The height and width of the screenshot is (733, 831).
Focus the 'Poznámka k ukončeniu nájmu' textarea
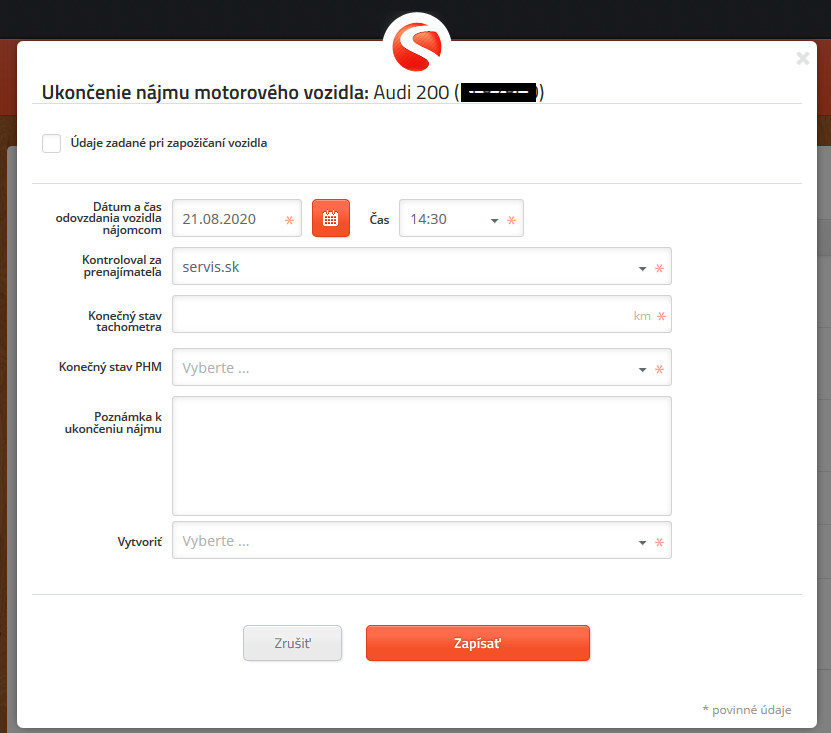click(x=422, y=456)
